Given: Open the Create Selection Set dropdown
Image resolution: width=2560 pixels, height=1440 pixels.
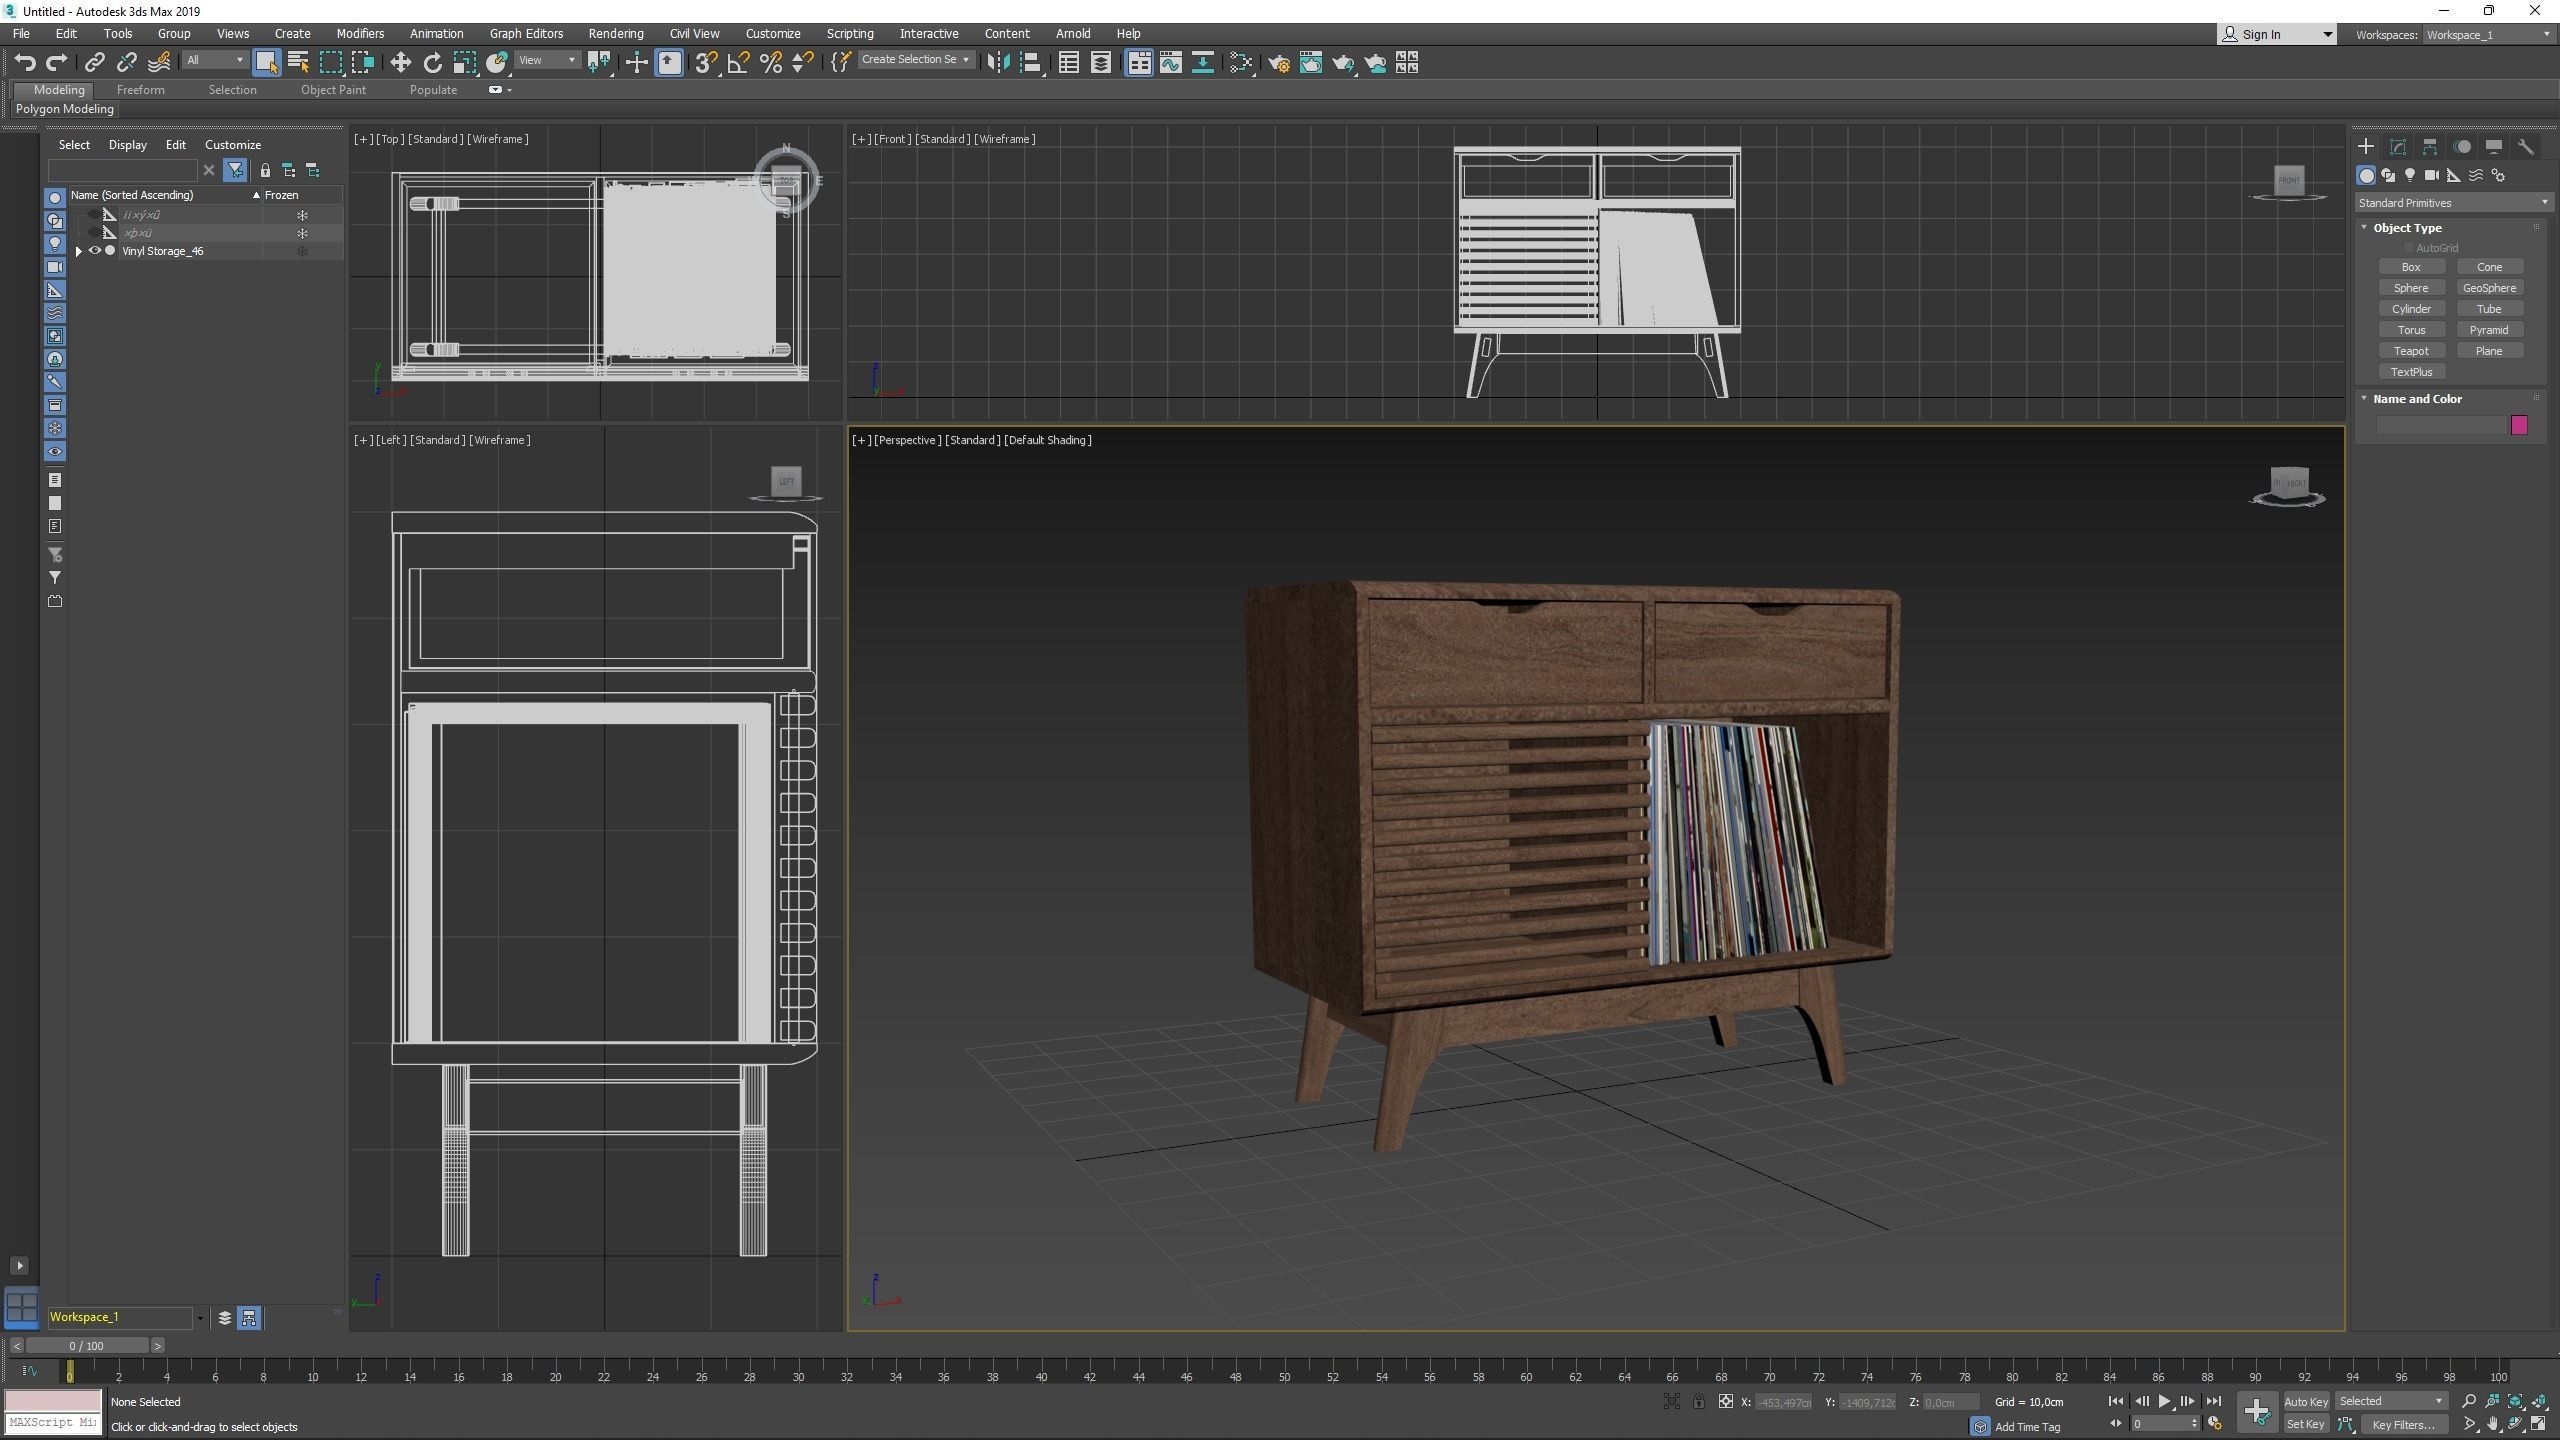Looking at the screenshot, I should [915, 60].
